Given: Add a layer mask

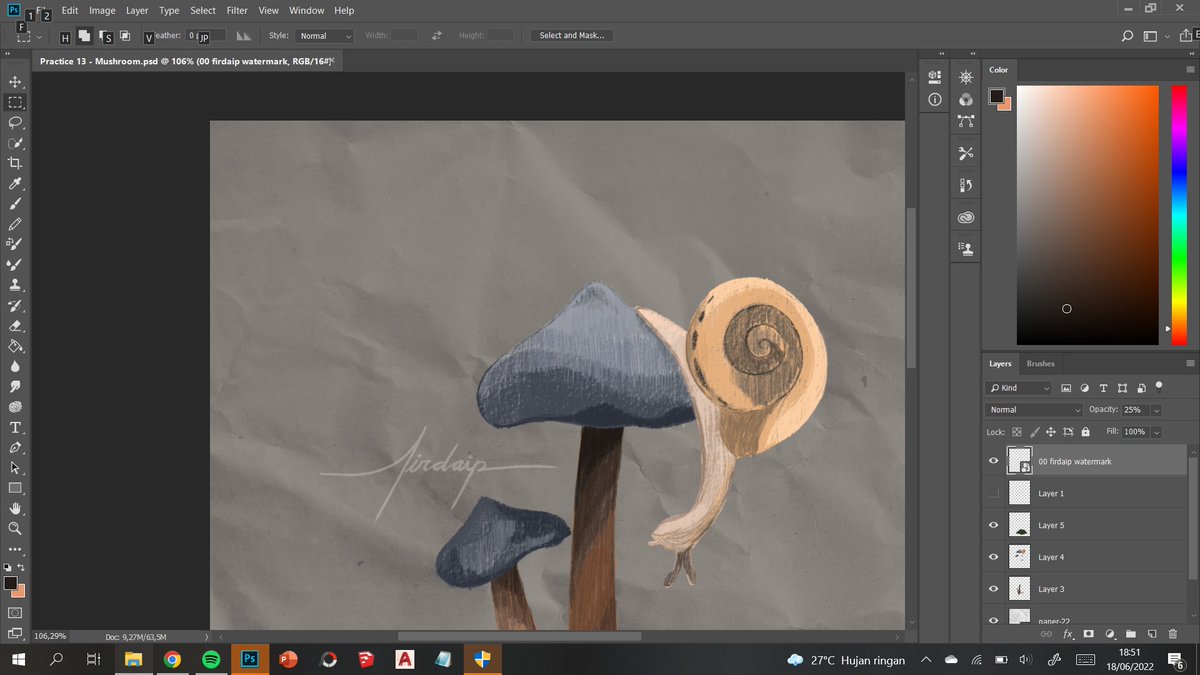Looking at the screenshot, I should coord(1089,634).
